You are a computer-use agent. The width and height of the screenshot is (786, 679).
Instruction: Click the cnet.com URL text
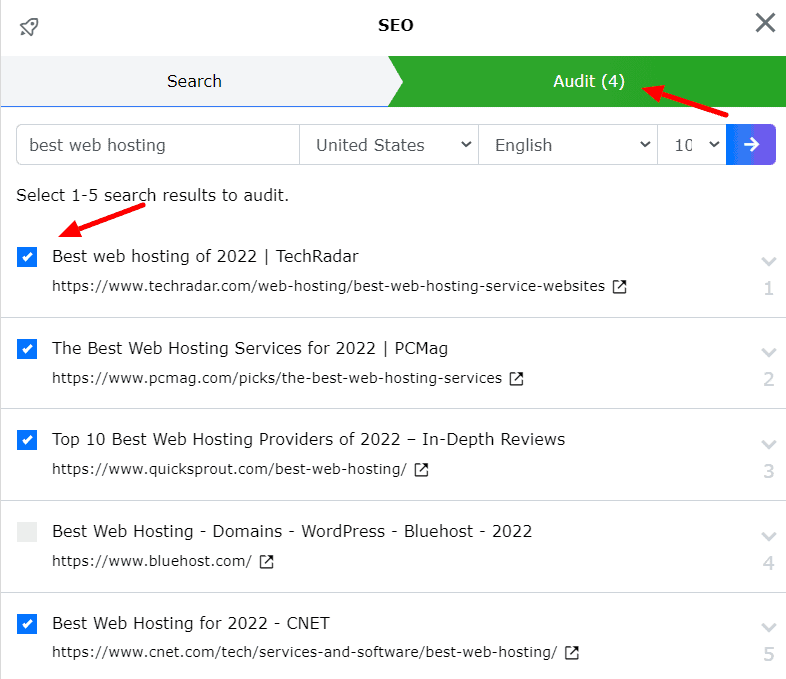point(304,652)
